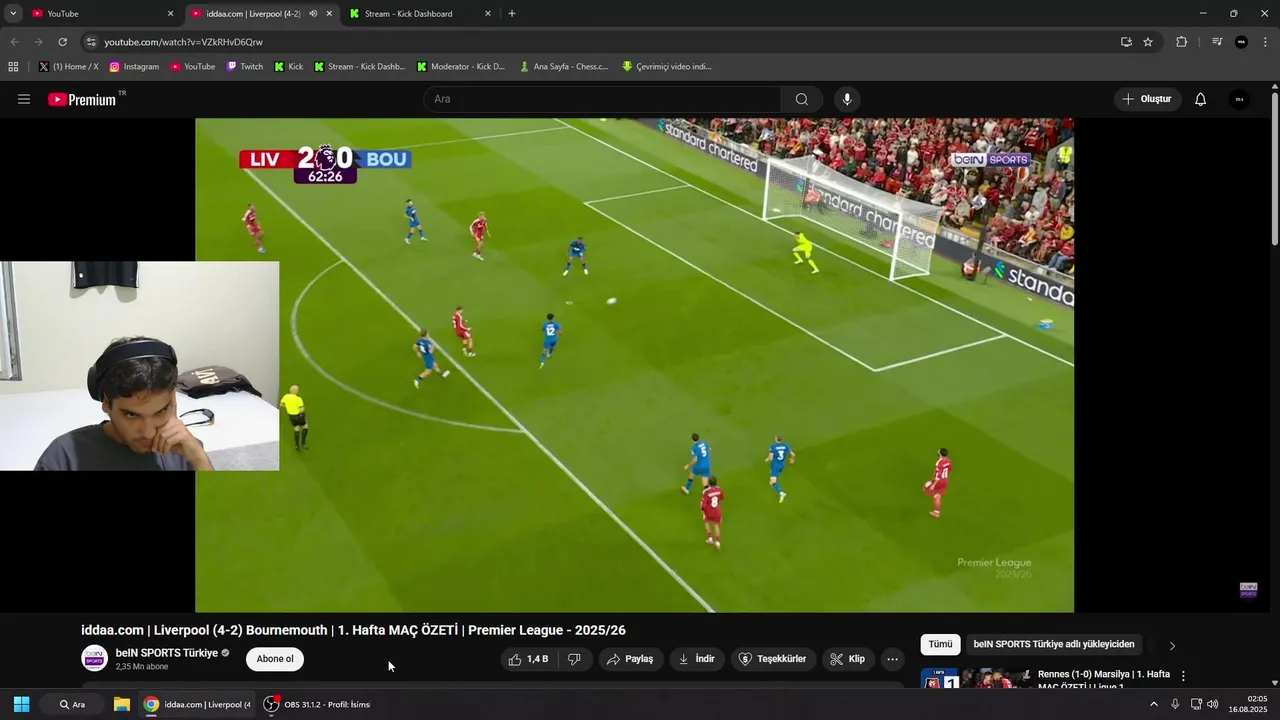Open Çevrimiçi video indir bookmark

click(667, 67)
